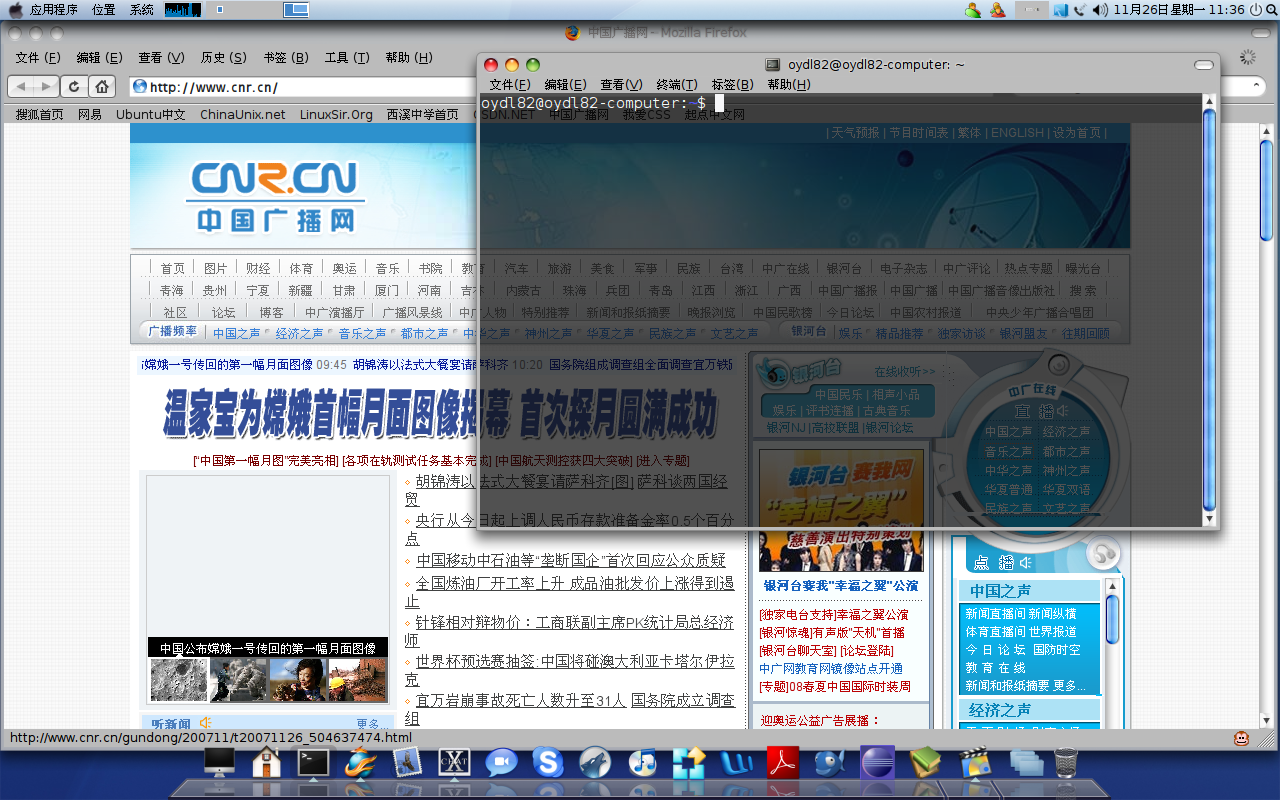The height and width of the screenshot is (800, 1280).
Task: Open the wolf head icon in dock
Action: pyautogui.click(x=595, y=762)
